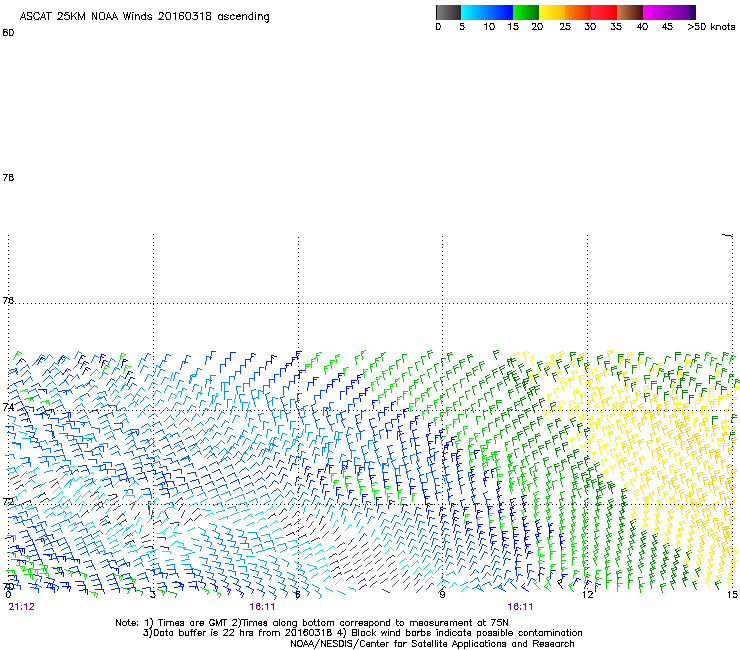Select the green 15-20 knots color bar segment
The image size is (740, 650).
[526, 12]
